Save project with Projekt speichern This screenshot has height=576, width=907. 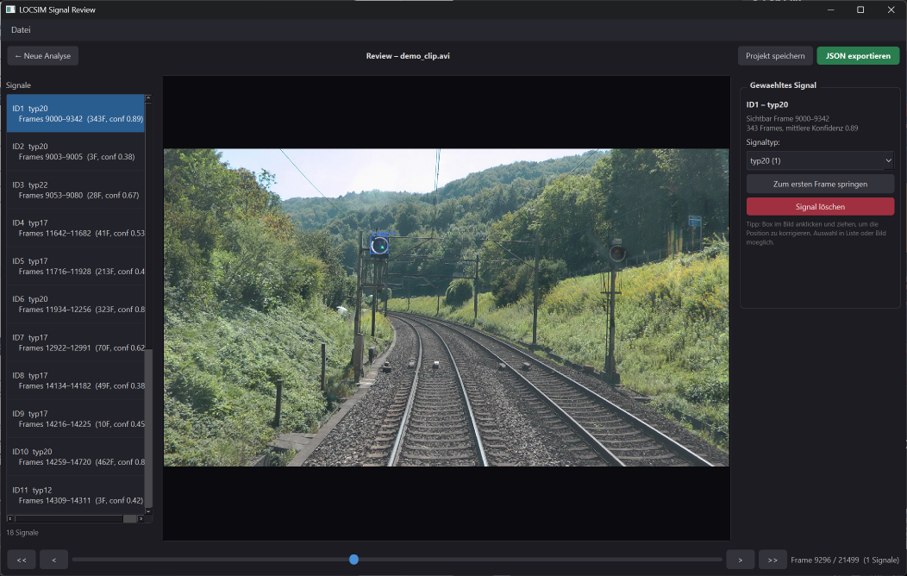point(775,56)
